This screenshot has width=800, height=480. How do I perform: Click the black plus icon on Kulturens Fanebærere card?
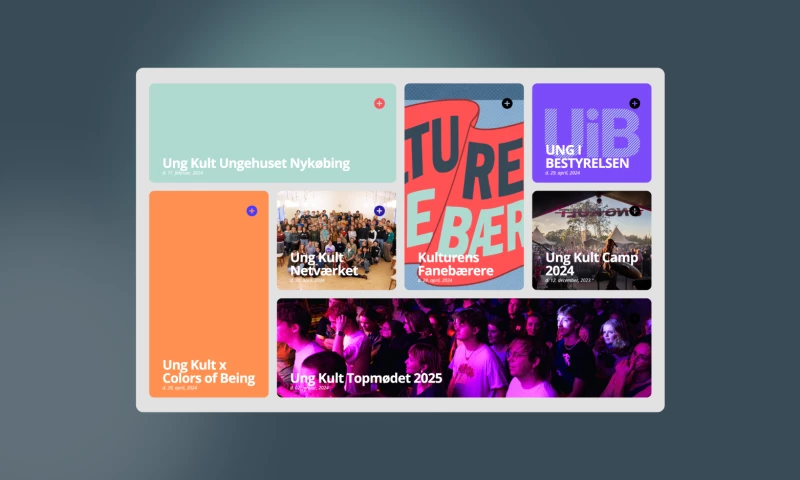507,104
